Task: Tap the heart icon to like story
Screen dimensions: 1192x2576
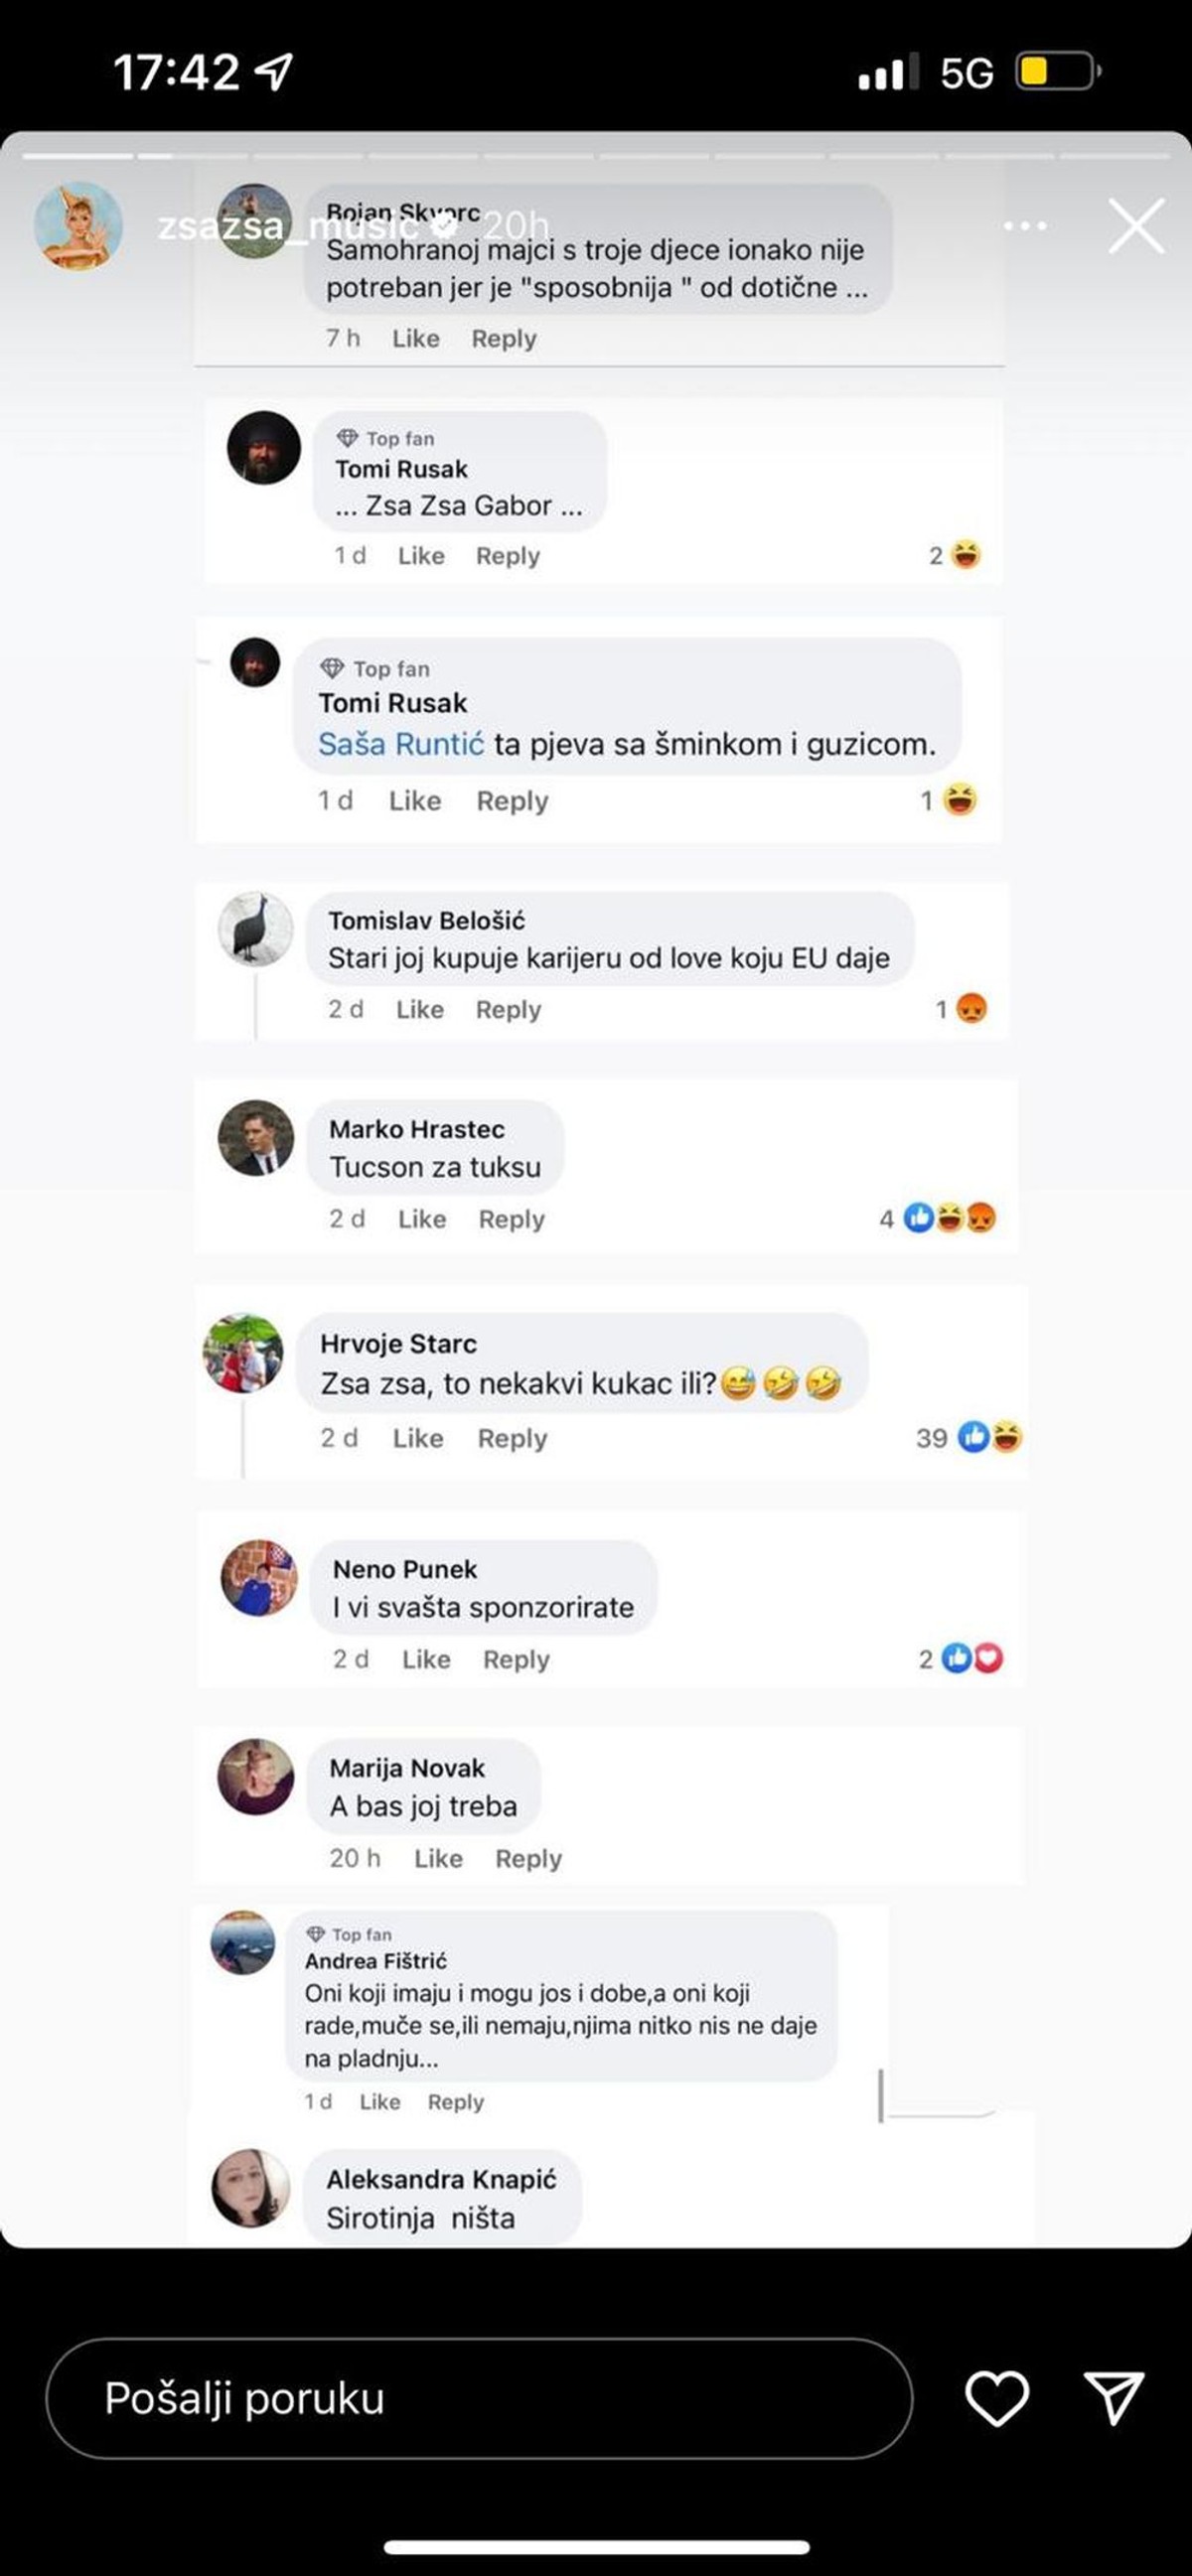Action: [x=996, y=2398]
